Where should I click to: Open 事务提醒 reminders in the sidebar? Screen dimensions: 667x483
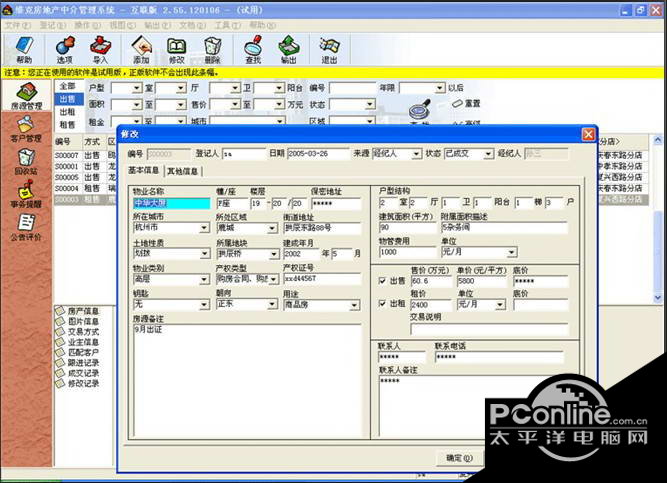point(26,194)
